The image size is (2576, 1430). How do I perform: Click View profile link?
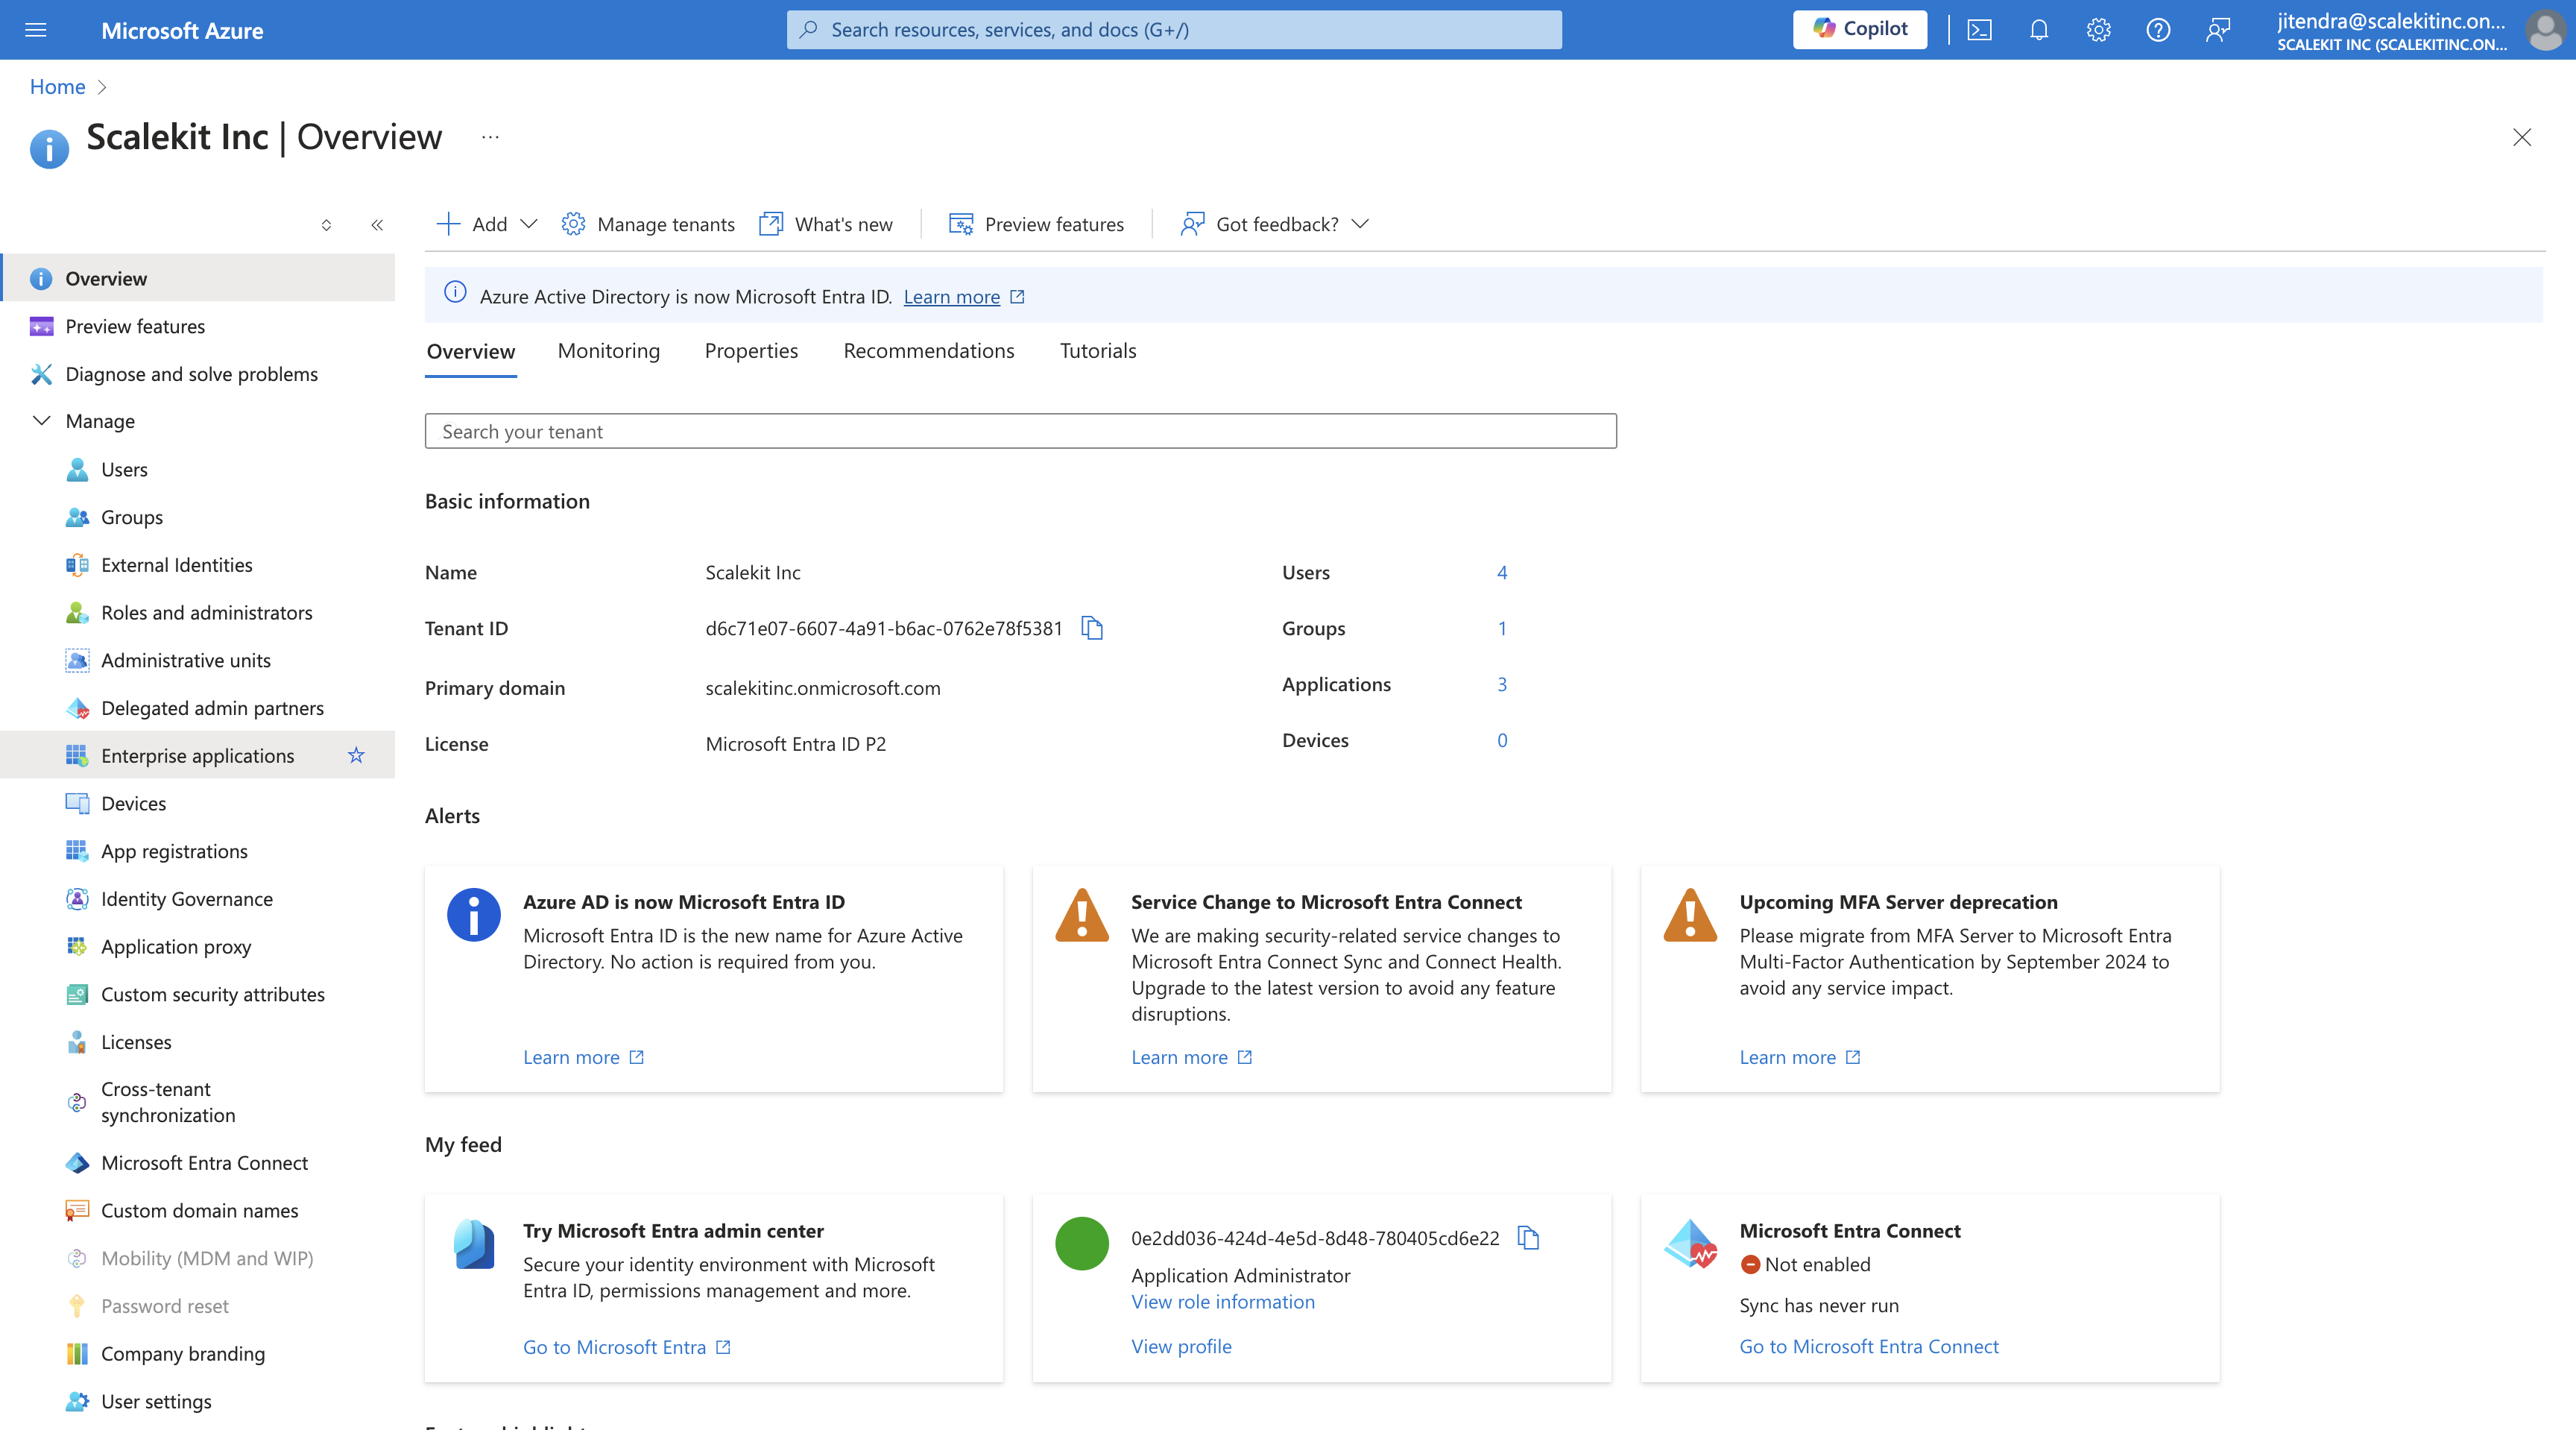(x=1181, y=1347)
